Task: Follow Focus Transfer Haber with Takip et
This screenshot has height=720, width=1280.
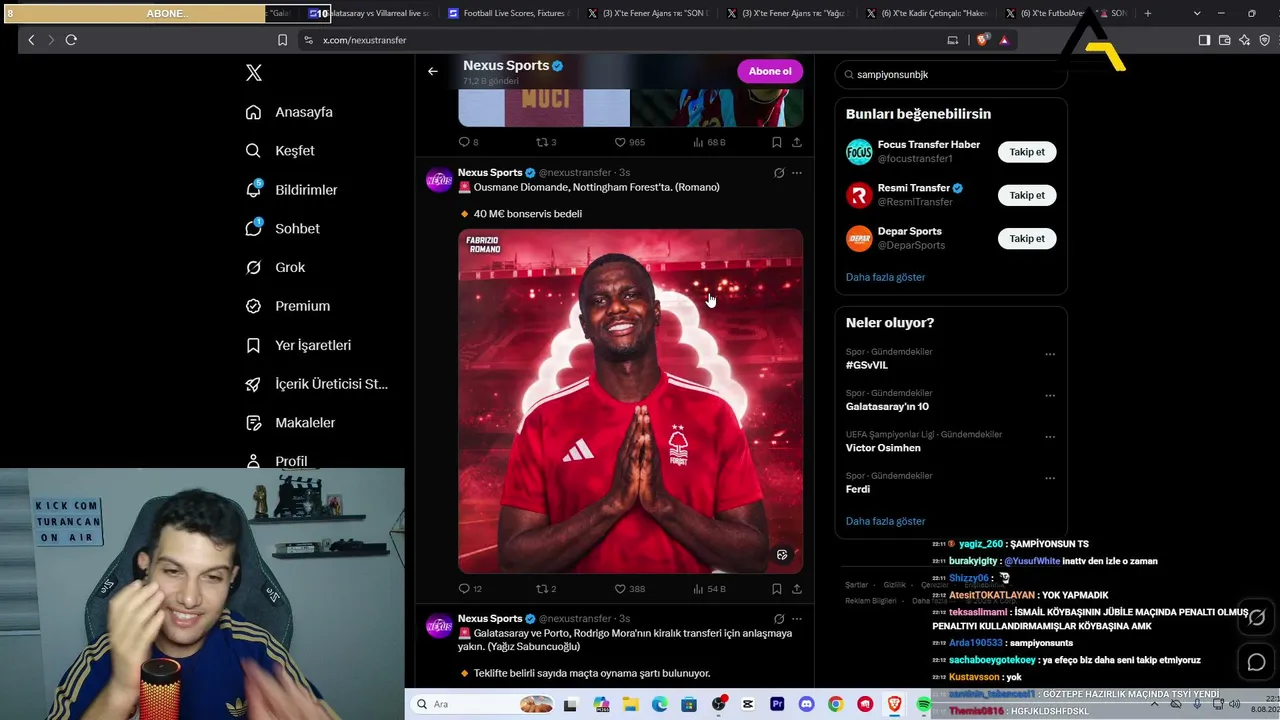Action: tap(1027, 152)
